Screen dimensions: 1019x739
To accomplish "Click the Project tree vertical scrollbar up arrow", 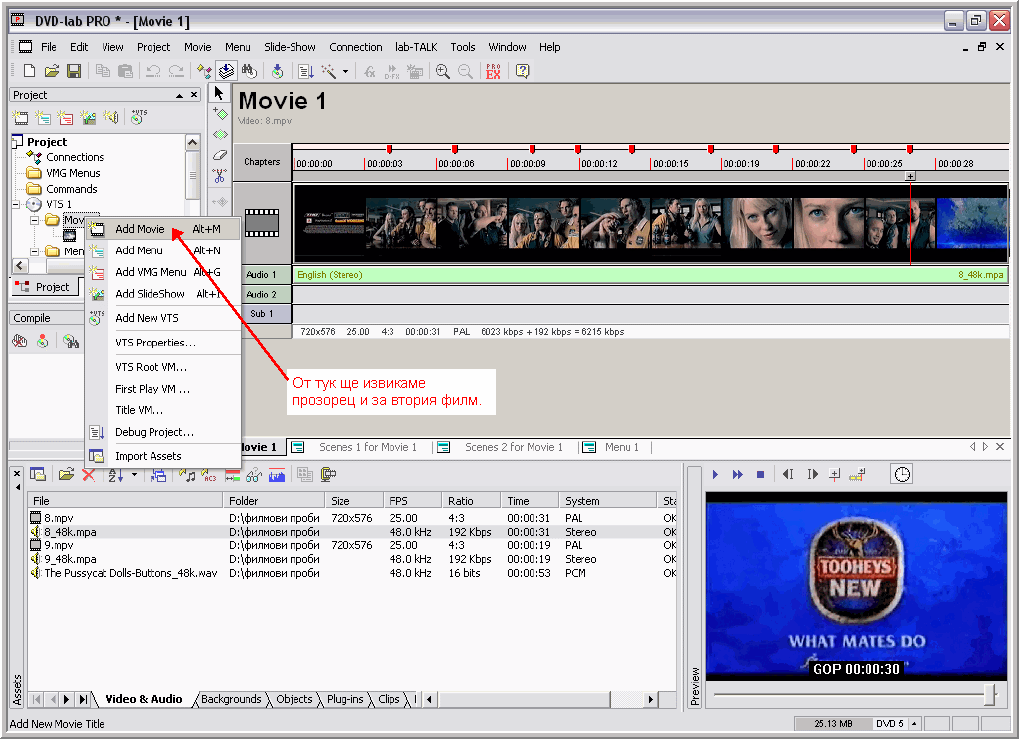I will coord(192,142).
